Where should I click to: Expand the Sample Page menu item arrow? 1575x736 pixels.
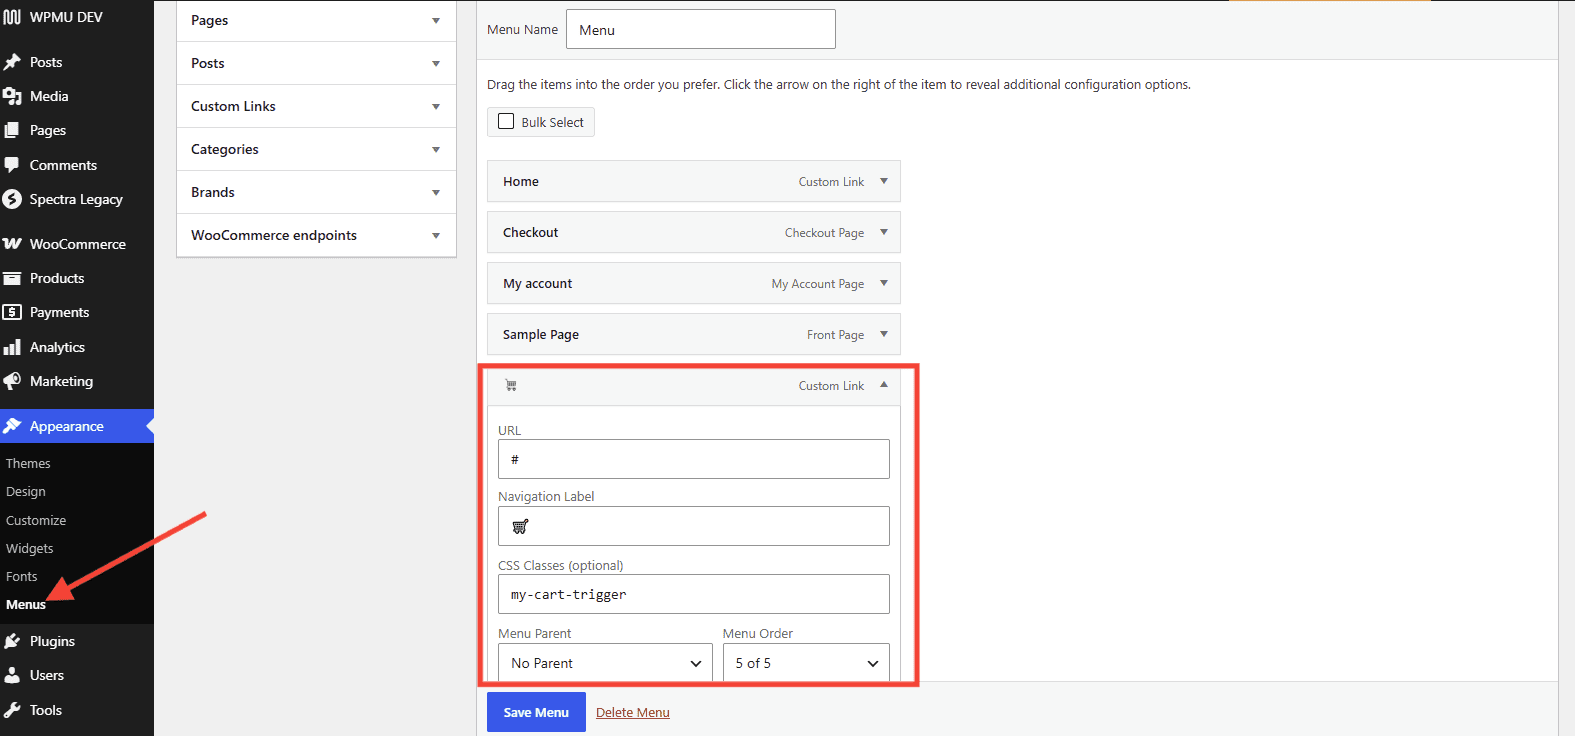point(884,334)
